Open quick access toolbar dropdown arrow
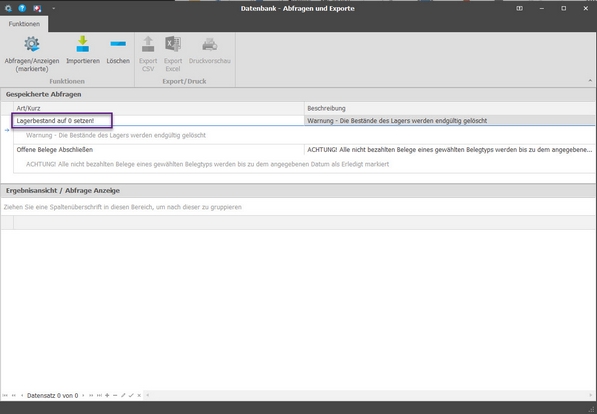 [54, 8]
